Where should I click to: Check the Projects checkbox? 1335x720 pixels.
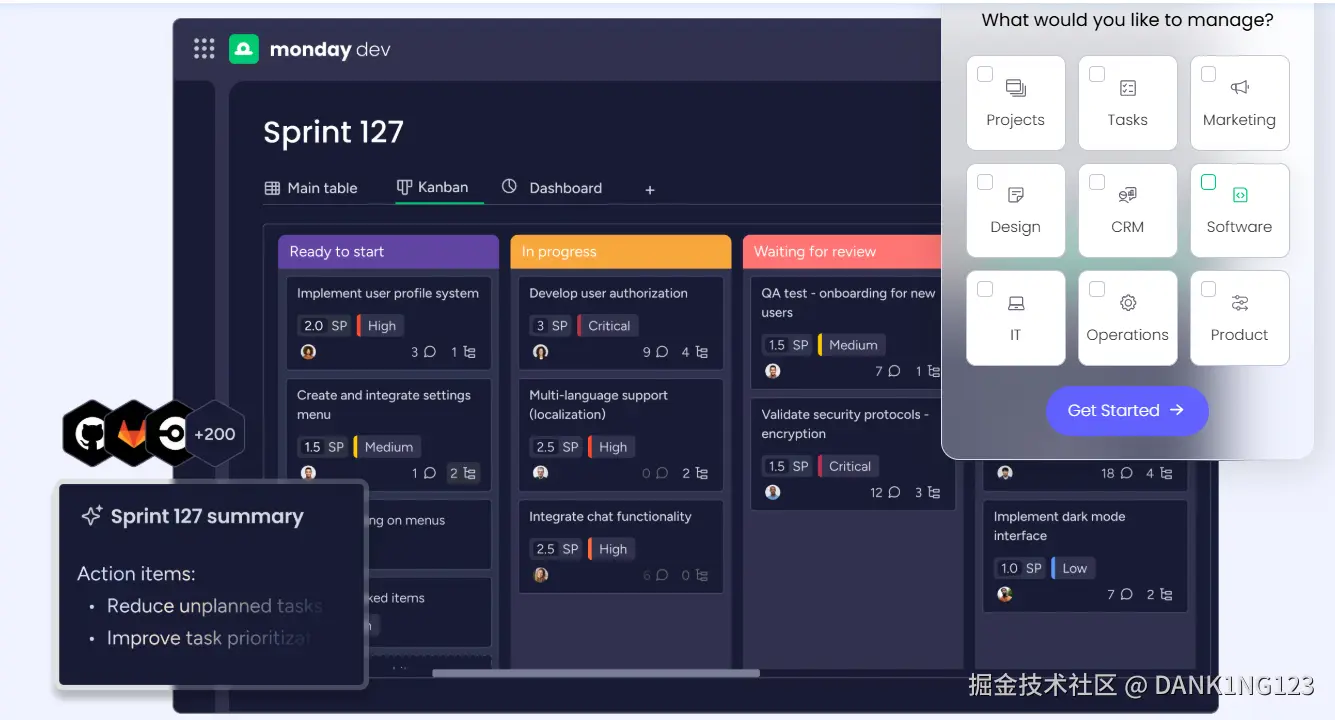coord(985,74)
